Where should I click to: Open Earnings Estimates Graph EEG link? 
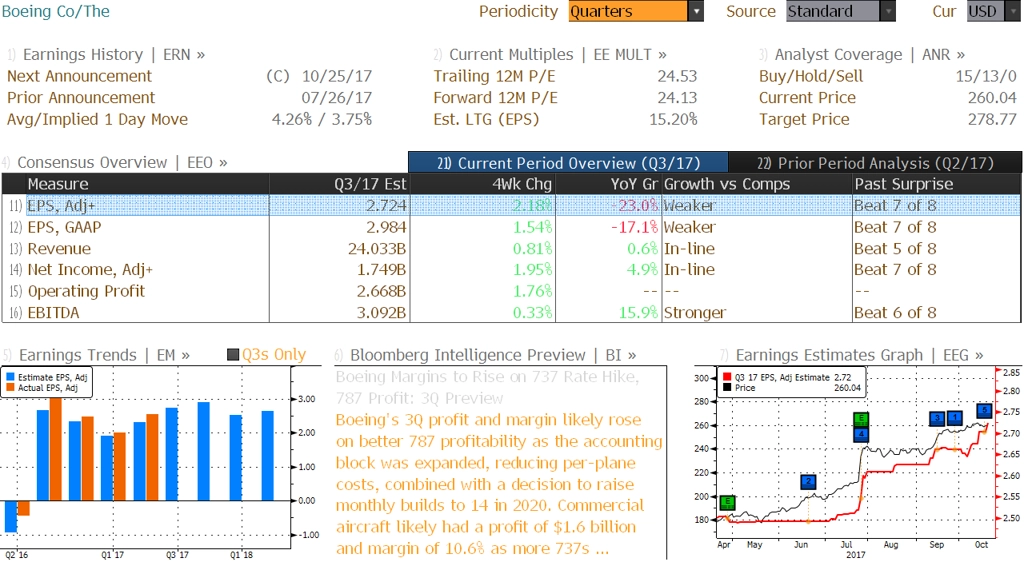point(859,355)
